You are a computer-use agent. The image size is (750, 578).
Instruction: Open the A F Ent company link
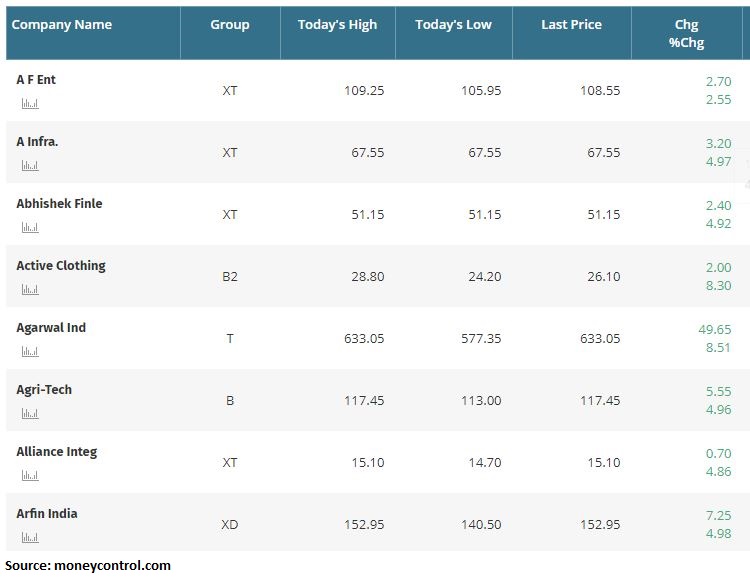coord(36,79)
